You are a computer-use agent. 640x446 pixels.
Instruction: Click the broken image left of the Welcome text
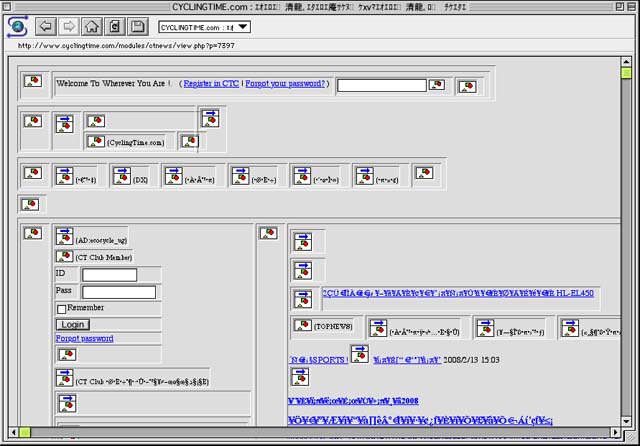pos(33,80)
